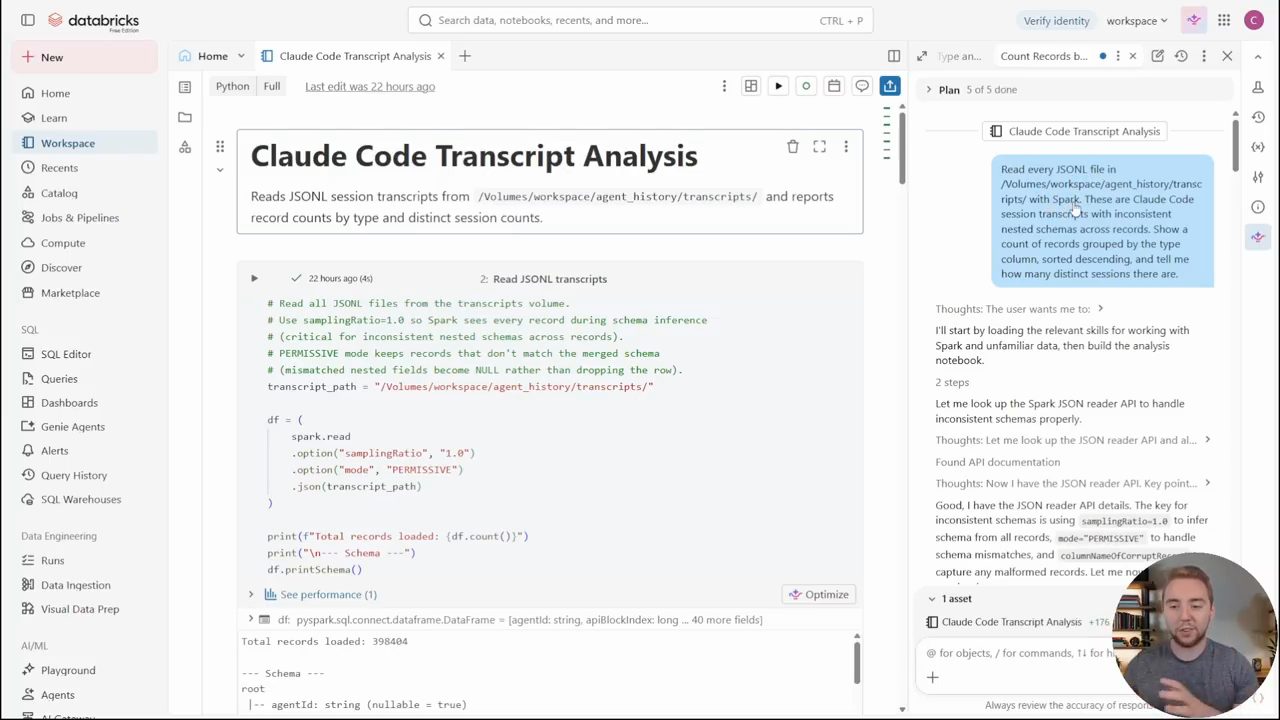Expand the df DataFrame schema row
The height and width of the screenshot is (720, 1280).
click(x=251, y=620)
